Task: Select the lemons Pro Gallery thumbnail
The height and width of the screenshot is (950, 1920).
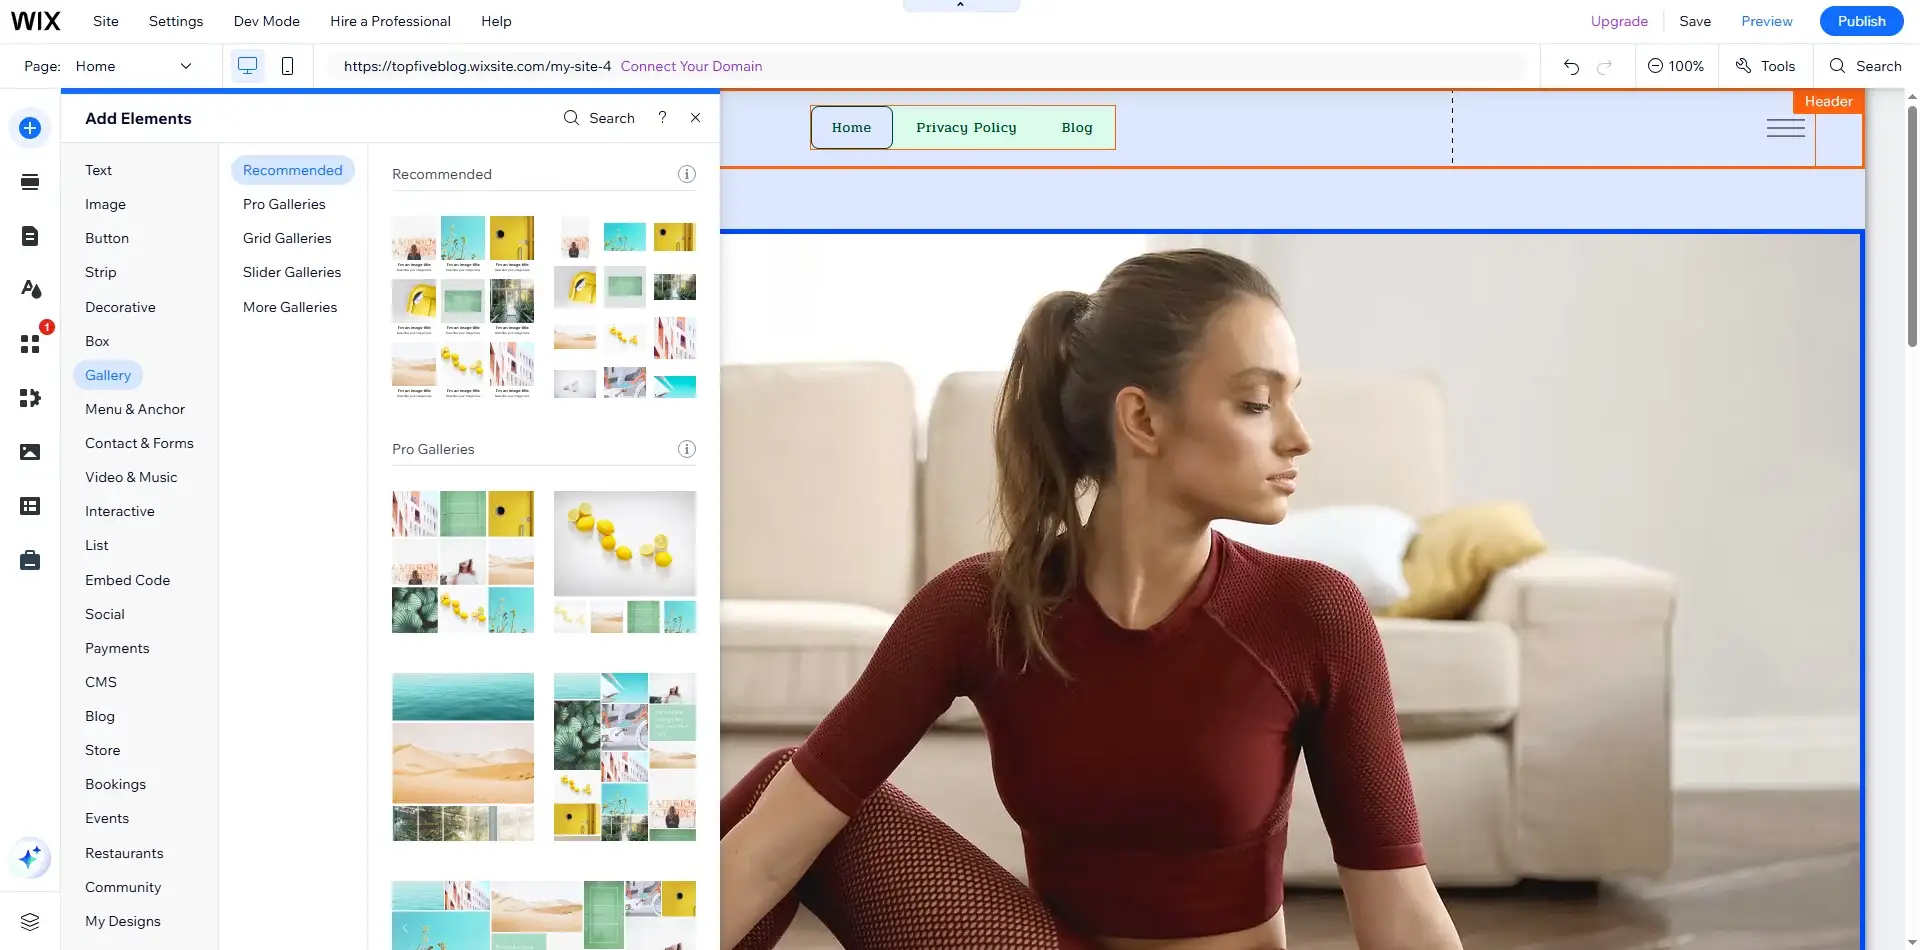Action: 624,561
